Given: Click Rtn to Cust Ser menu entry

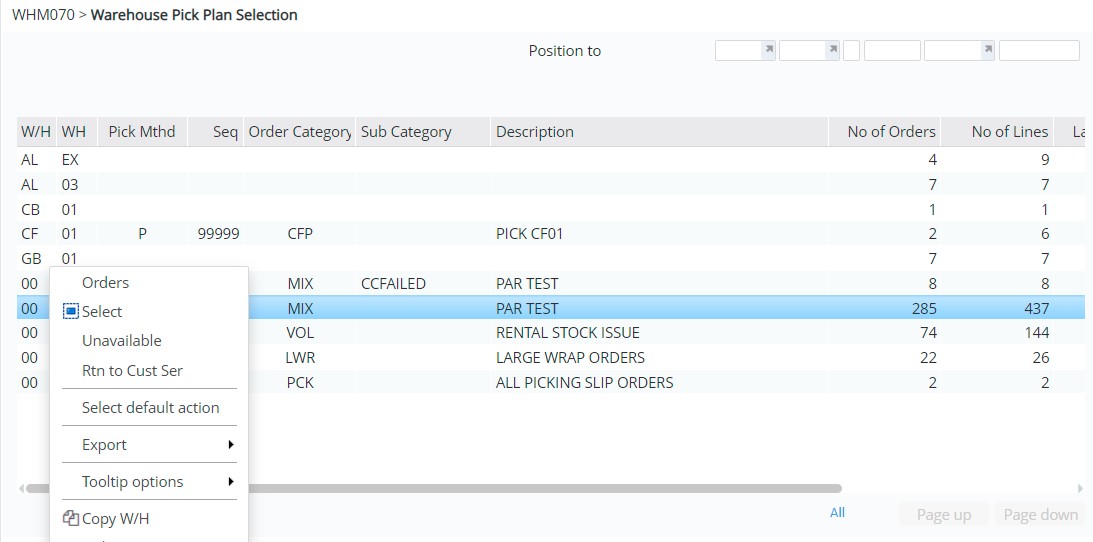Looking at the screenshot, I should coord(132,371).
